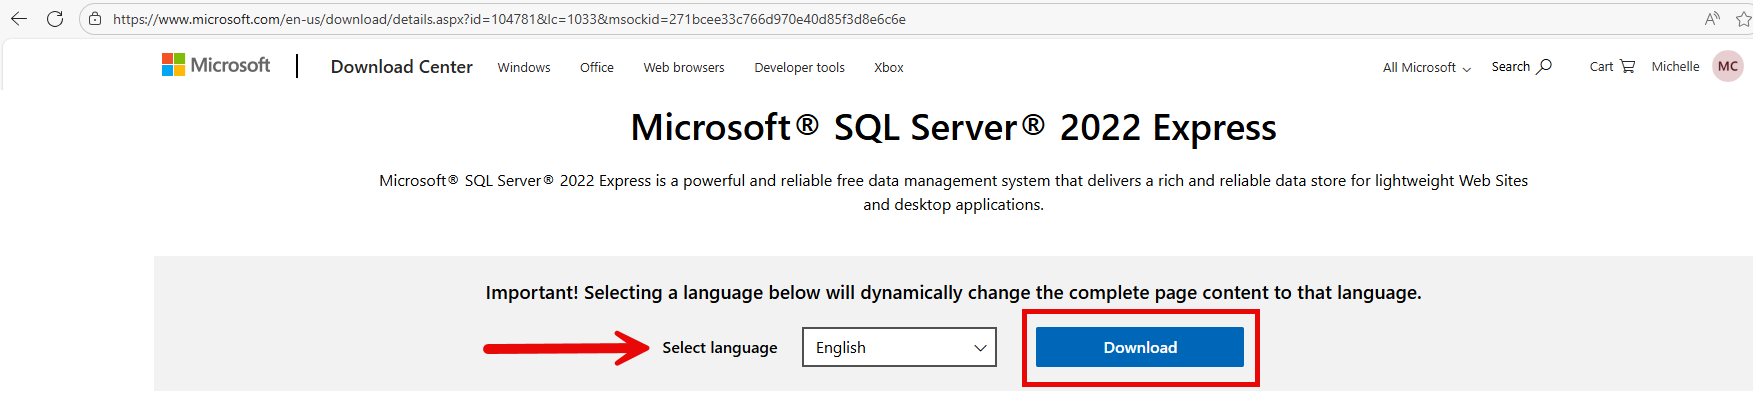The image size is (1753, 404).
Task: Click the Select language label
Action: point(720,347)
